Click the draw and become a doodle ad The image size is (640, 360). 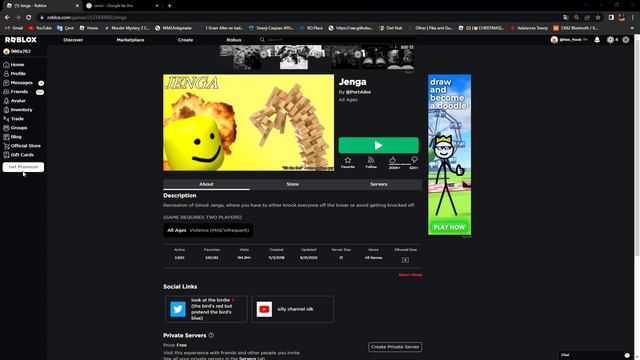[x=449, y=154]
